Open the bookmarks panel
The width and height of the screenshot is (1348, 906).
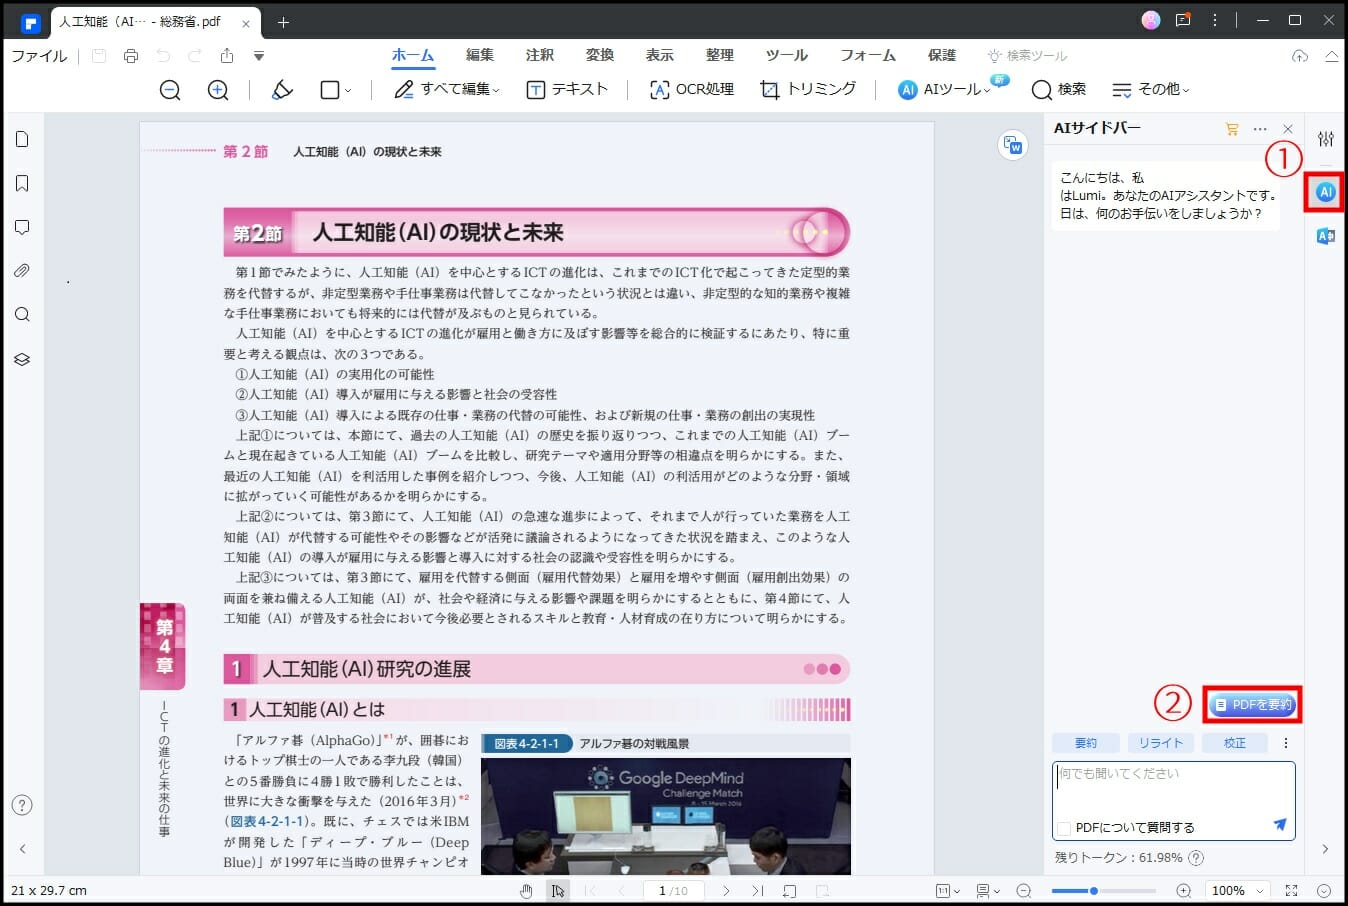coord(22,183)
